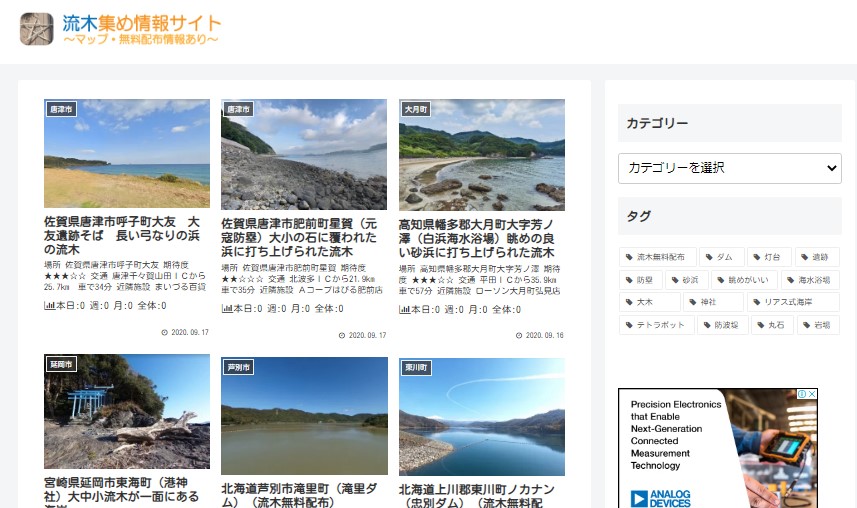
Task: Open article title 宮崎県延岡市東海町
Action: pyautogui.click(x=122, y=492)
